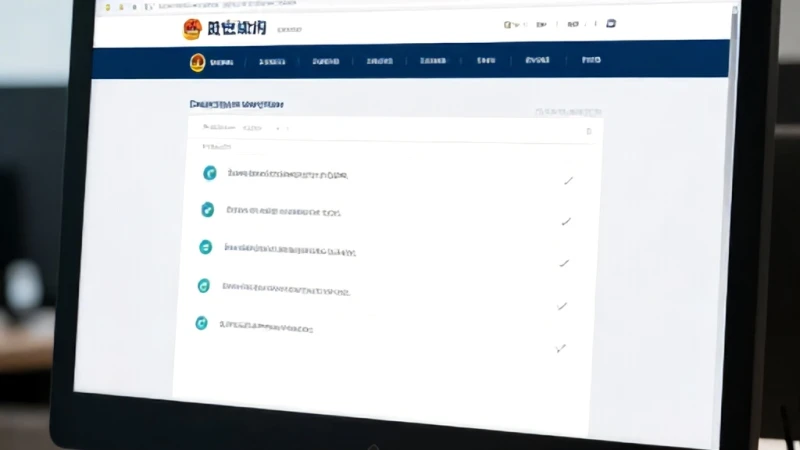
Task: Select the last item in the blue navigation bar
Action: point(591,60)
